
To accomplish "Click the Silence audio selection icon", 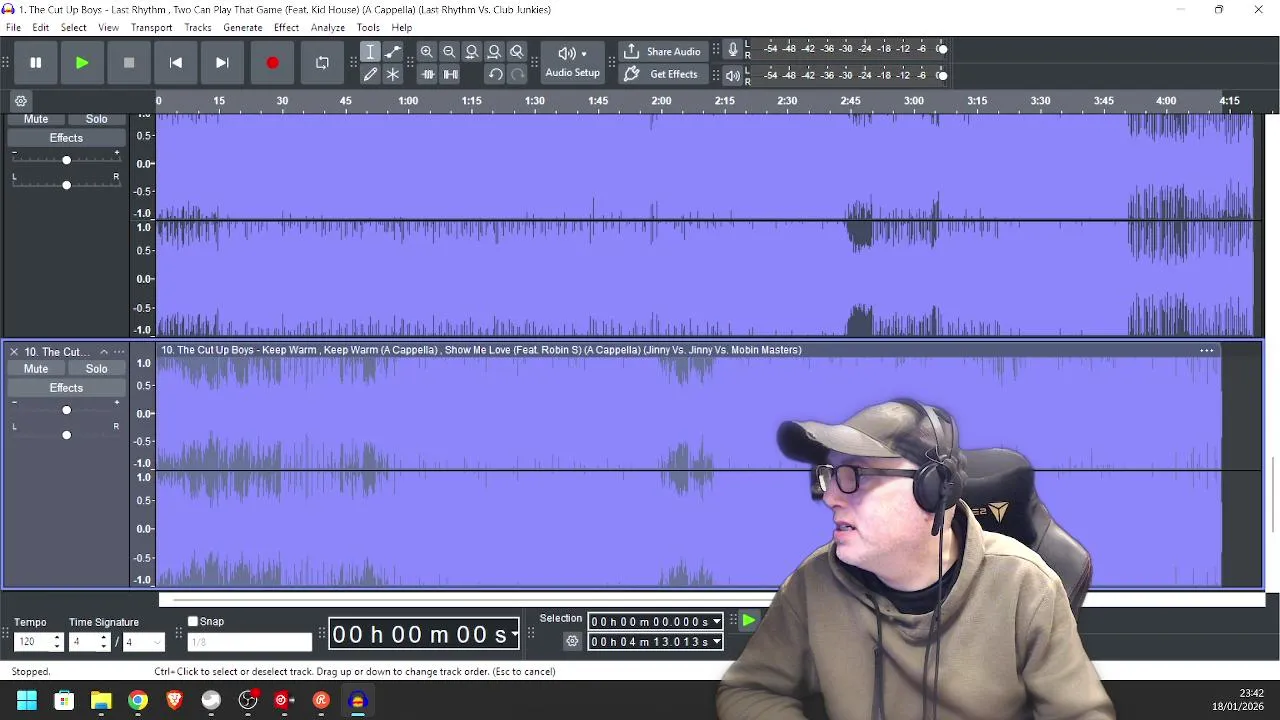I will (451, 74).
